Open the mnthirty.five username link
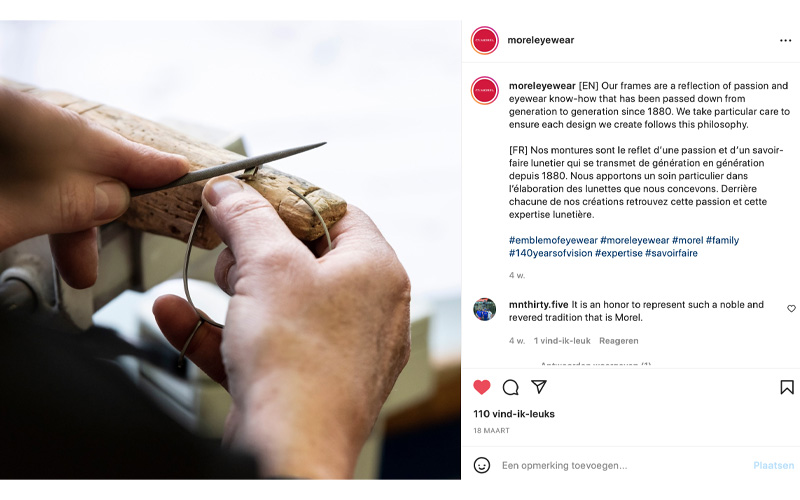Viewport: 800px width, 500px height. [538, 305]
